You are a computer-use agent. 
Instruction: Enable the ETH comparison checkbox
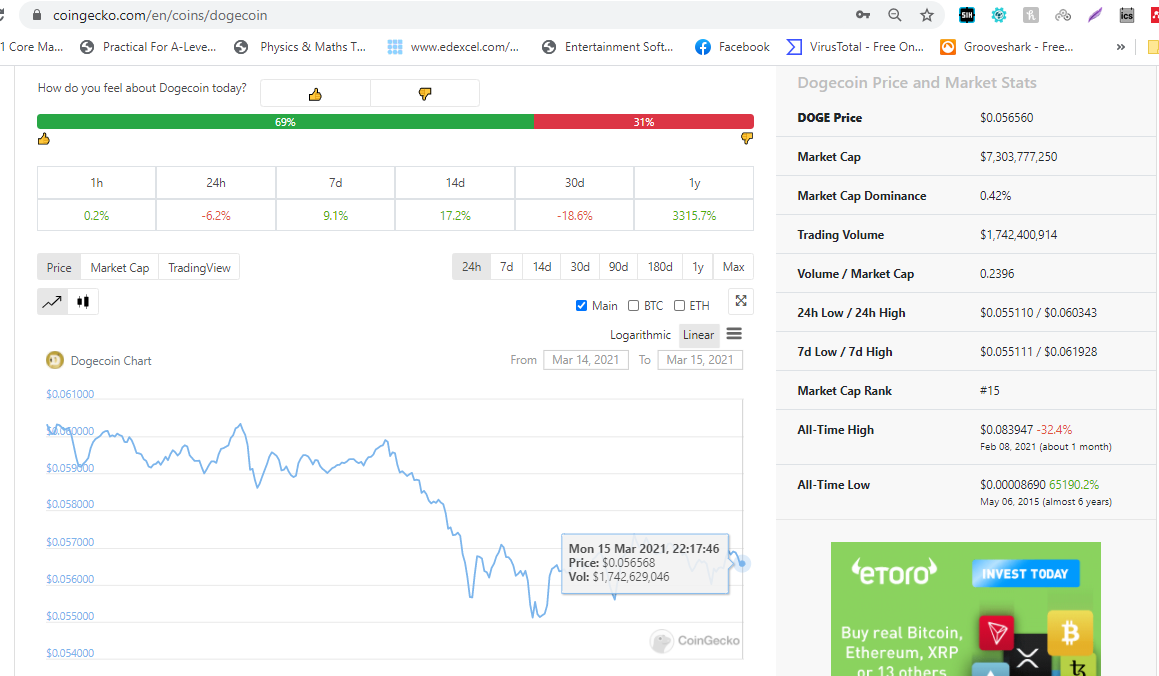(679, 306)
